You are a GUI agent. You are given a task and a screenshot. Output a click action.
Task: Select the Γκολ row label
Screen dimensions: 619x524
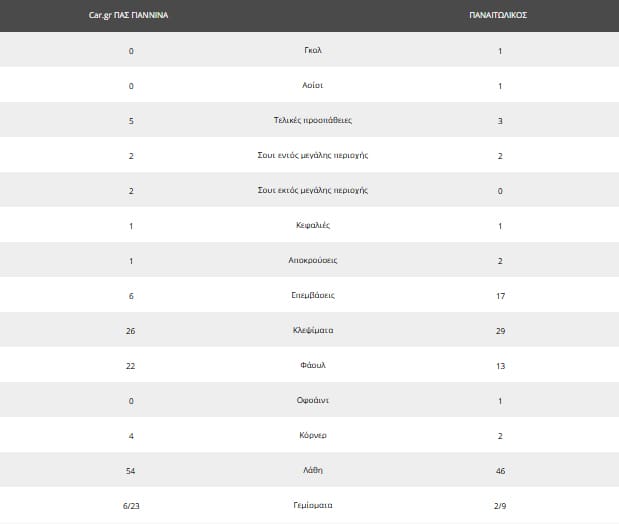[x=313, y=51]
